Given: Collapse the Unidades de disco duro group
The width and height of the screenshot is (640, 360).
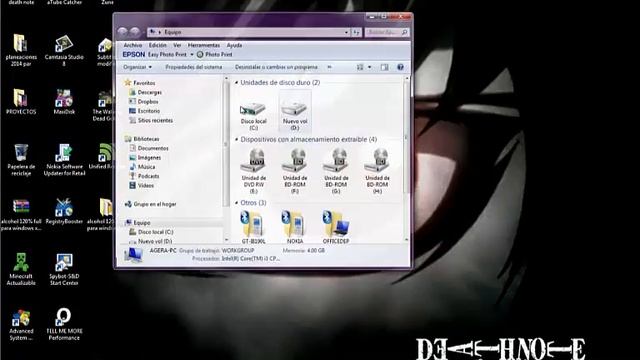Looking at the screenshot, I should tap(236, 82).
